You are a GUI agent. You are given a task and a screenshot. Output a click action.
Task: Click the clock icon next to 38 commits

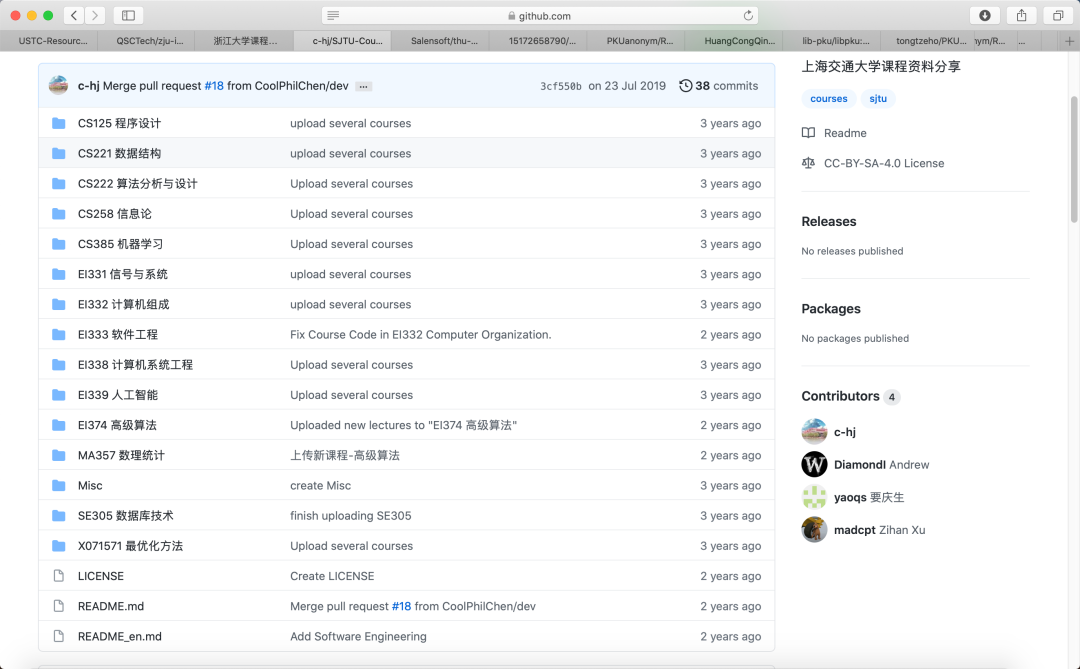pos(685,86)
